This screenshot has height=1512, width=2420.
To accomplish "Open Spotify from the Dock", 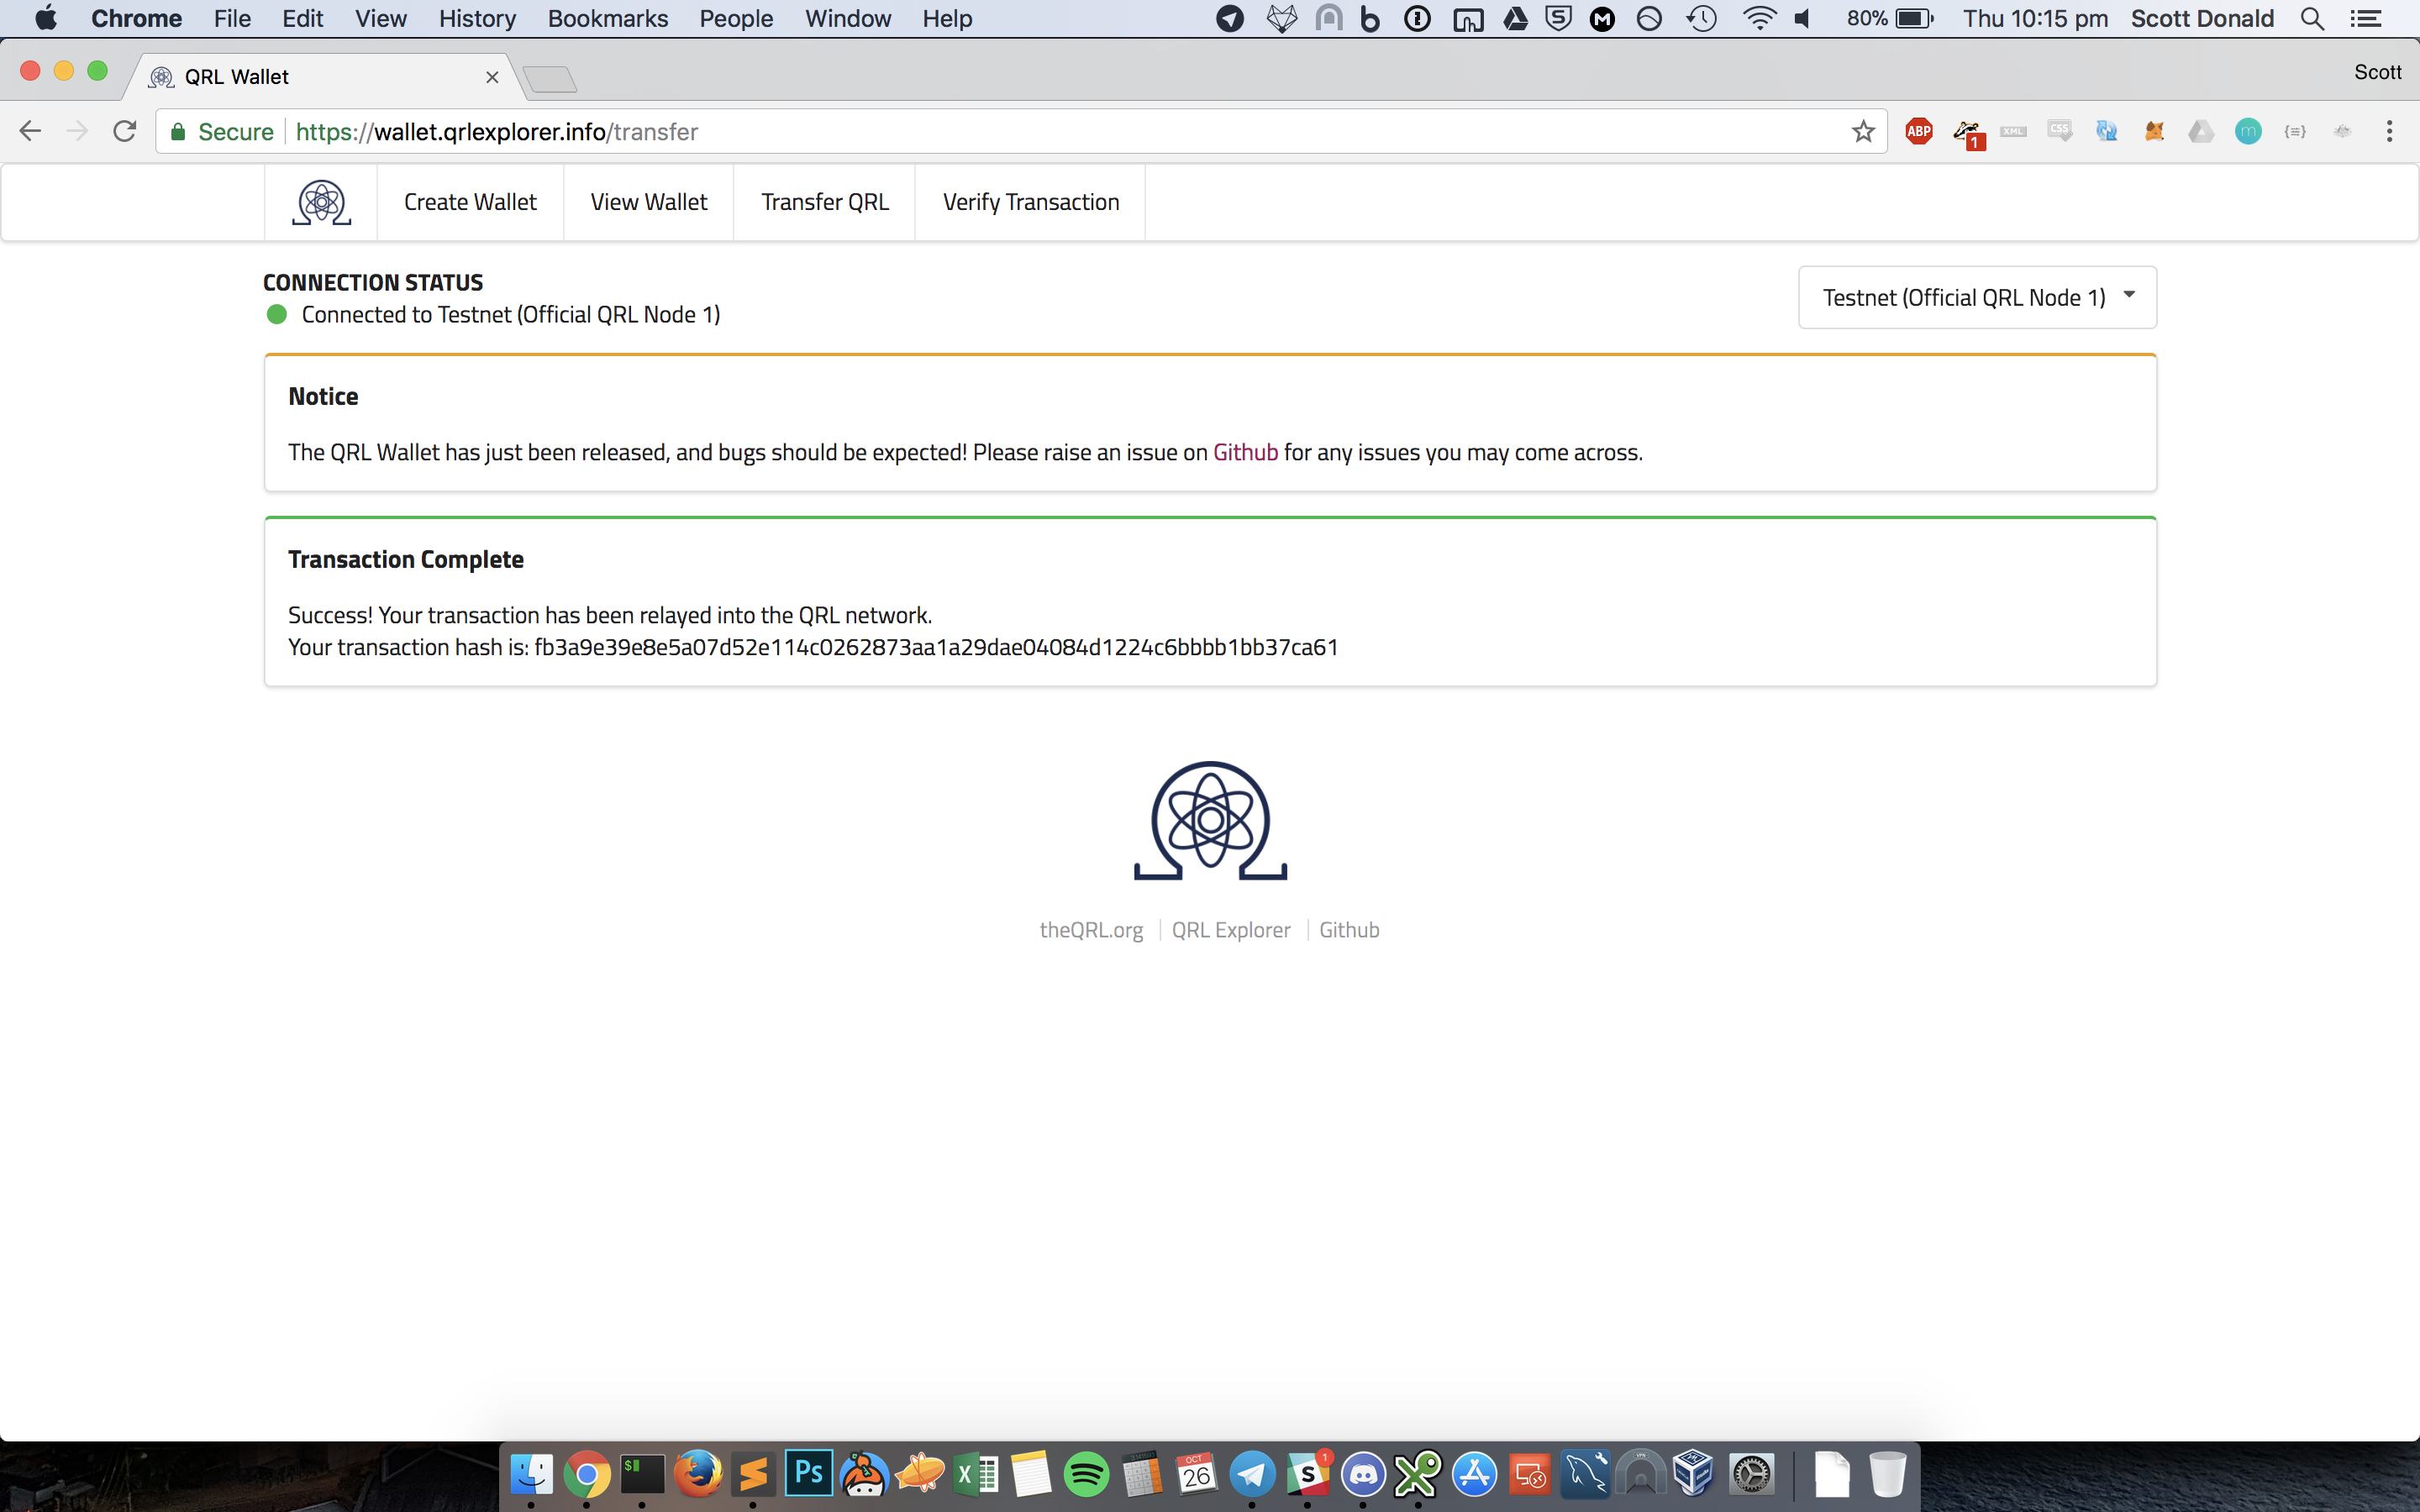I will pos(1086,1474).
